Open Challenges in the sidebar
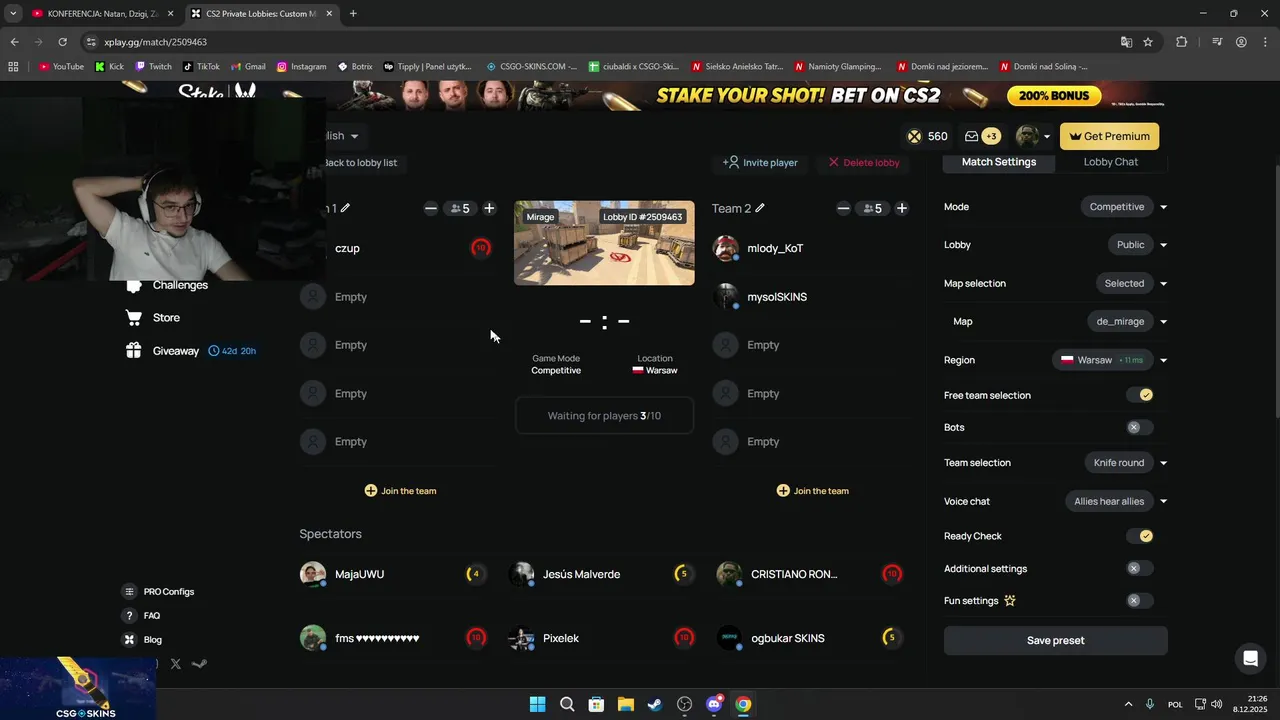 (x=180, y=285)
